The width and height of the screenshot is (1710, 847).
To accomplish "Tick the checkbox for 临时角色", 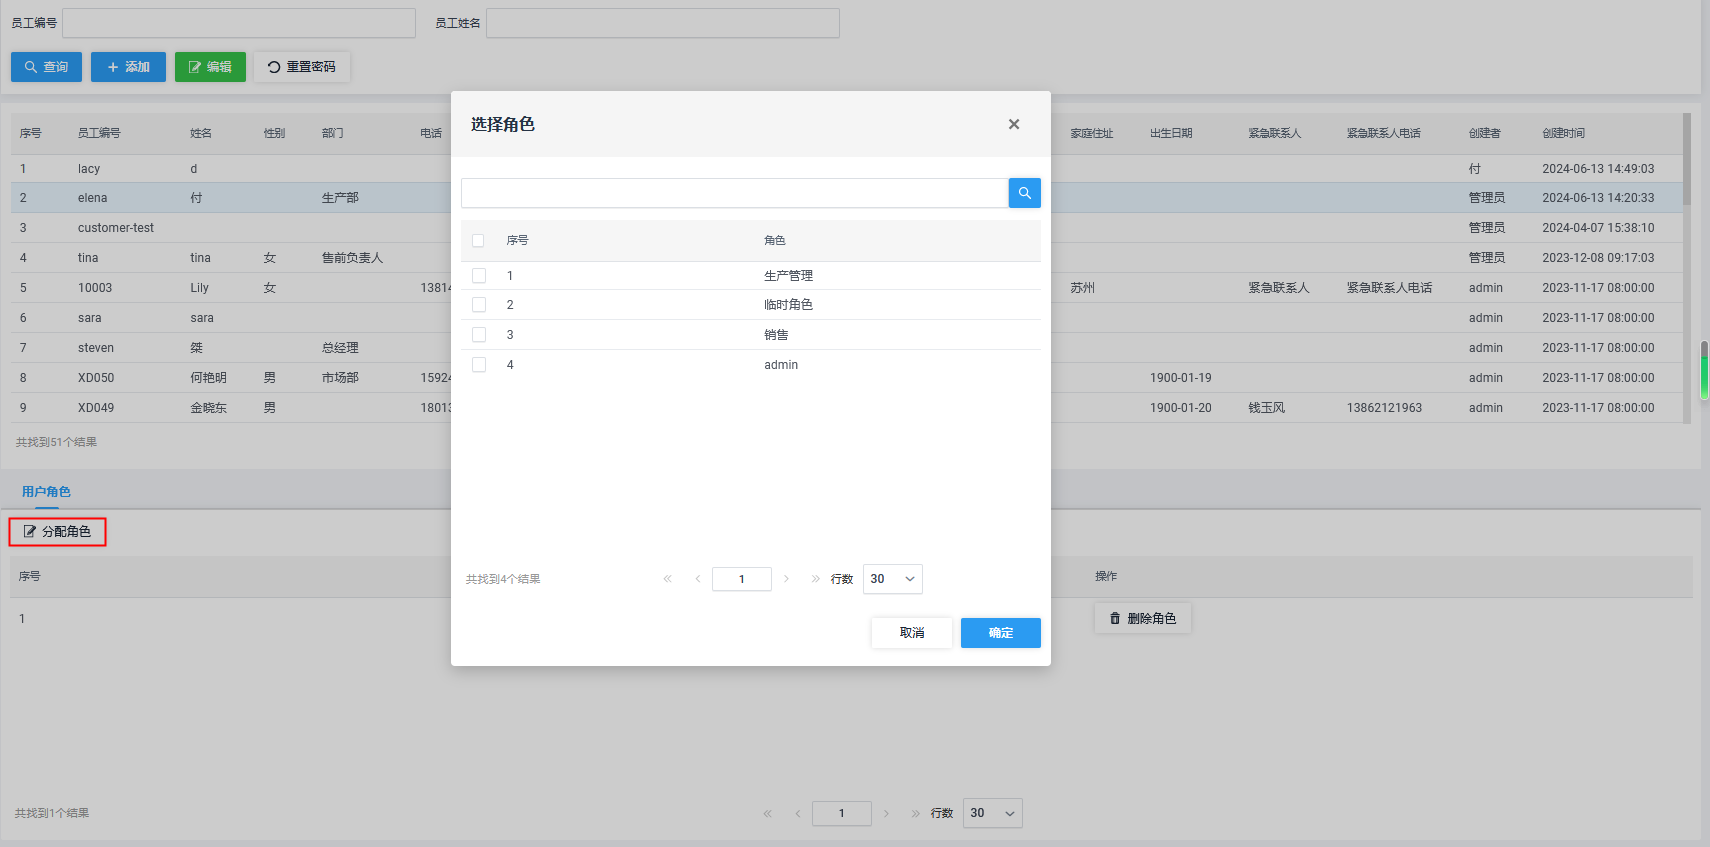I will click(479, 305).
